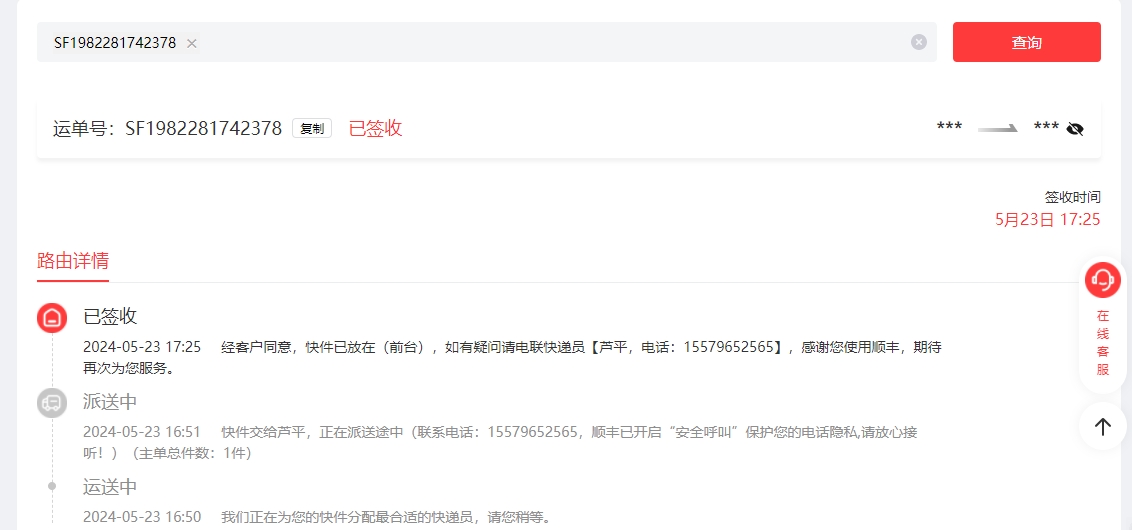1132x530 pixels.
Task: Click the 在线客服 vertical label
Action: tap(1102, 343)
